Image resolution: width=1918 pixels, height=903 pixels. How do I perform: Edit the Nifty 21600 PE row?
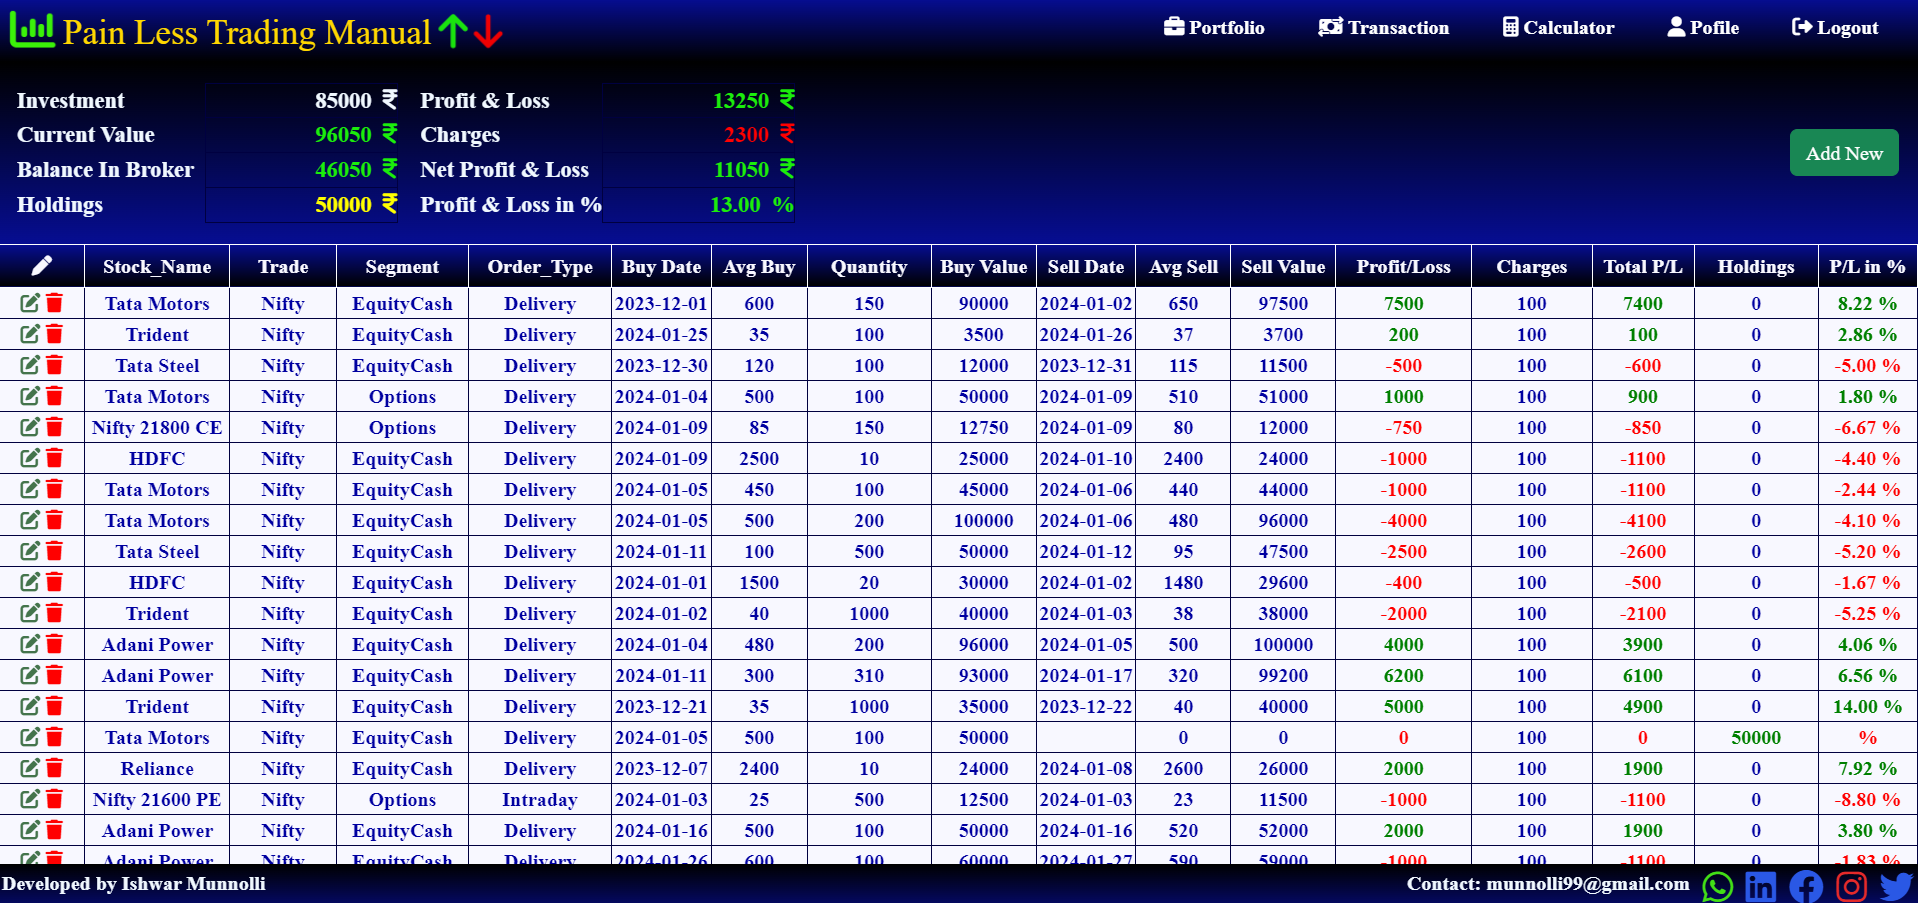point(30,799)
